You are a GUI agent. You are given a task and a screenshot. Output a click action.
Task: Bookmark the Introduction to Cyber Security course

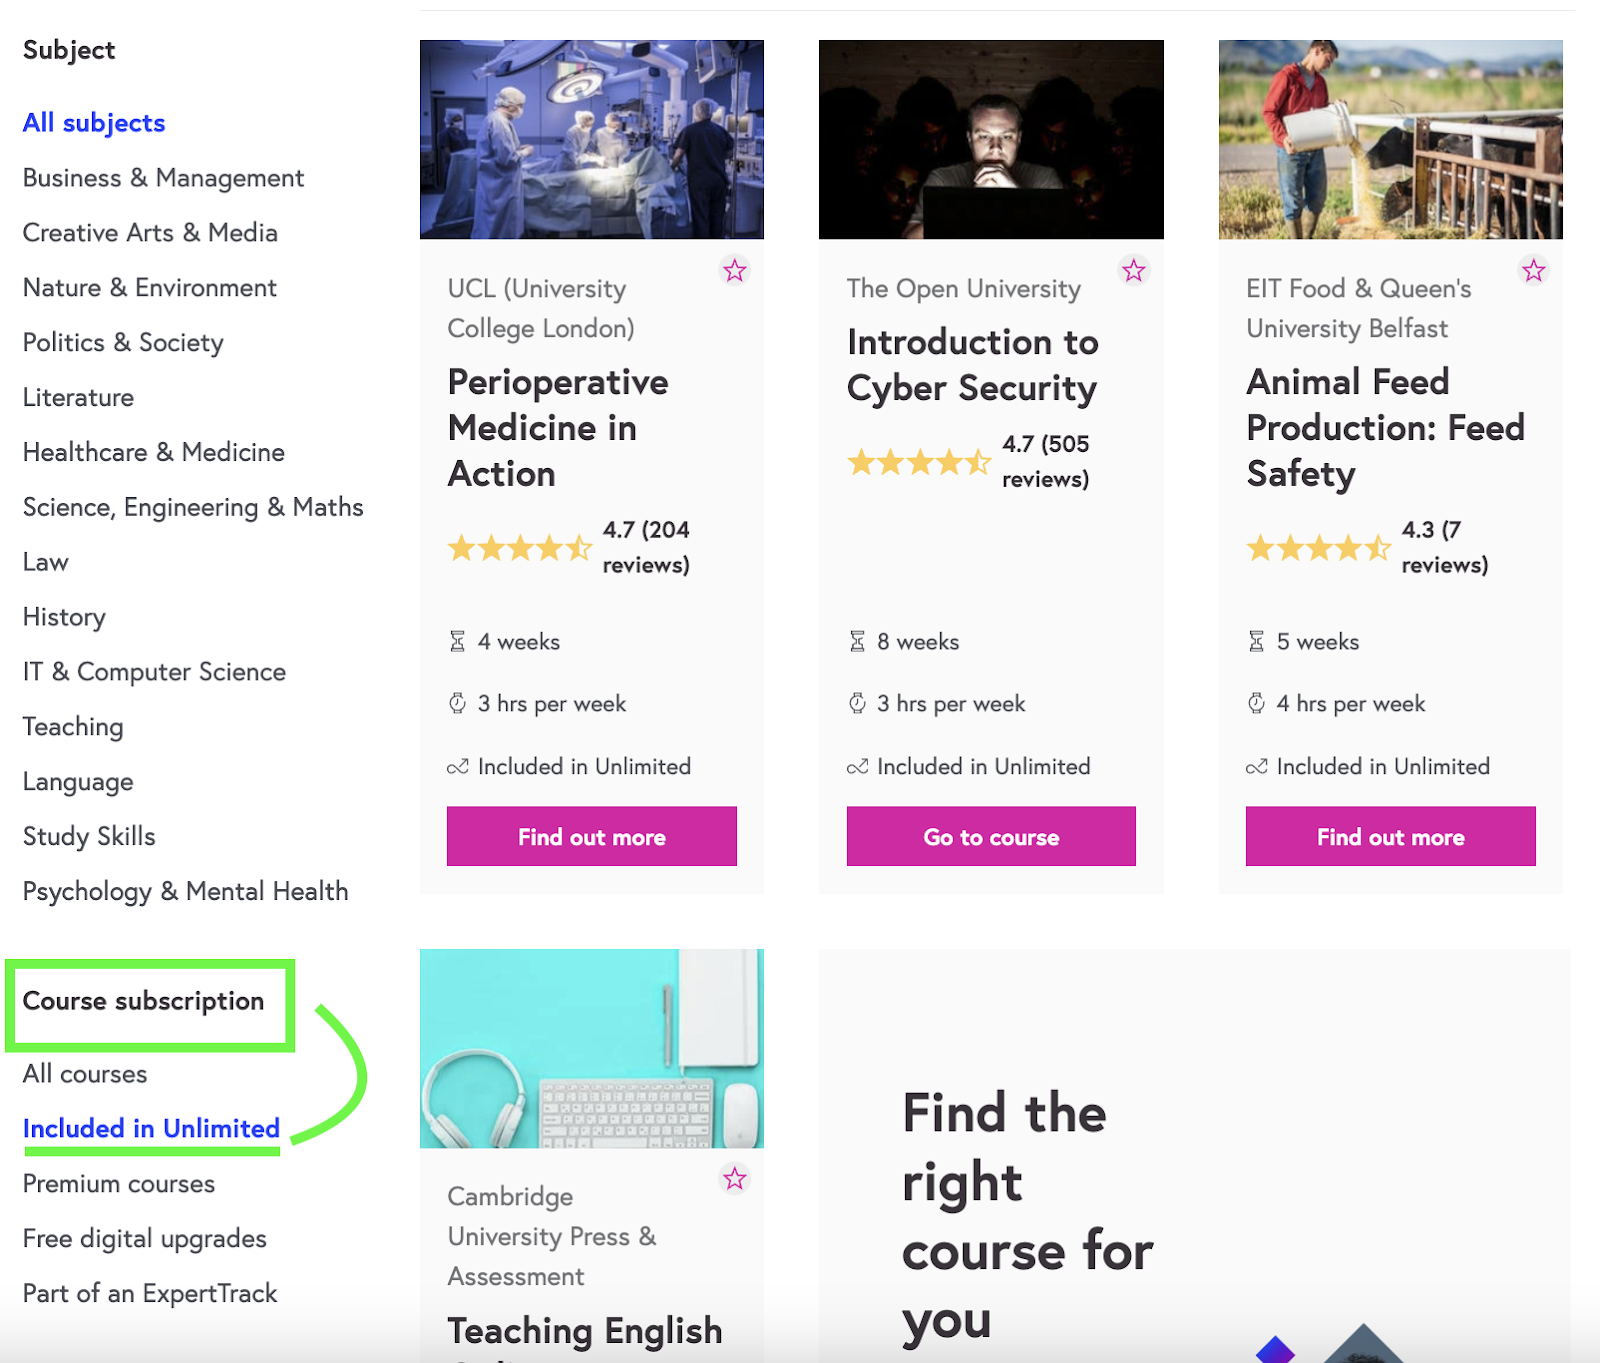pyautogui.click(x=1134, y=270)
